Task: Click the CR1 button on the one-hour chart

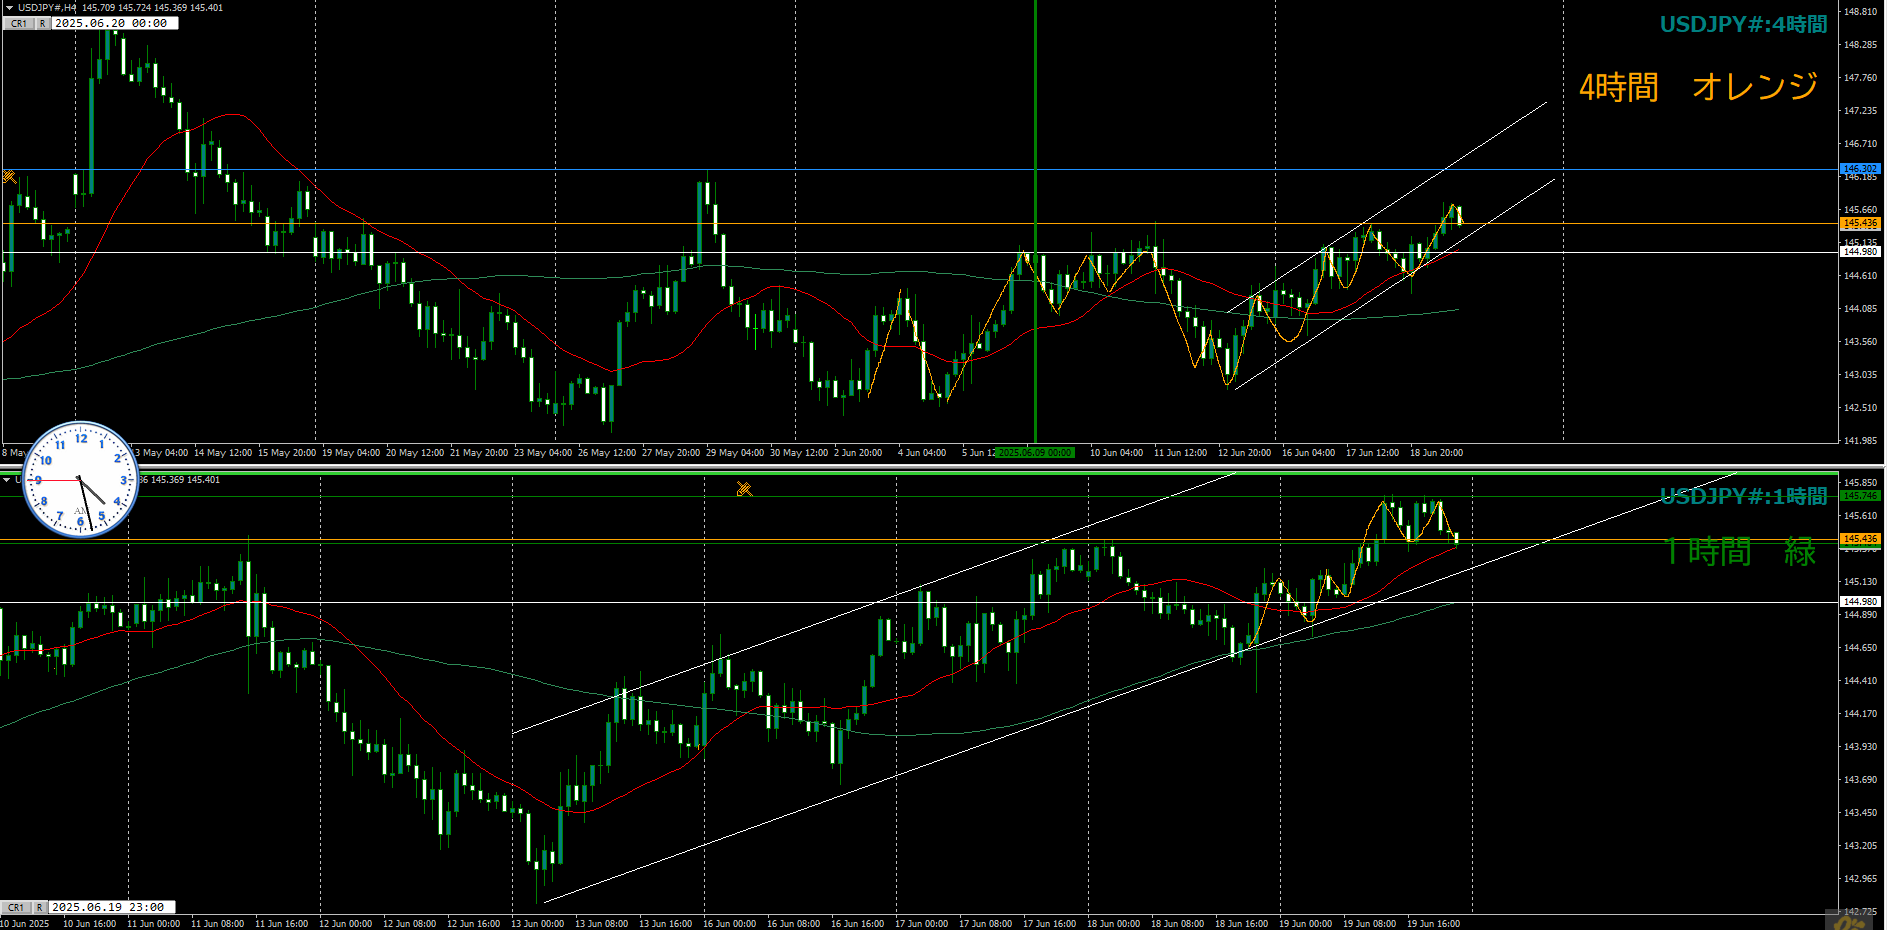Action: [16, 907]
